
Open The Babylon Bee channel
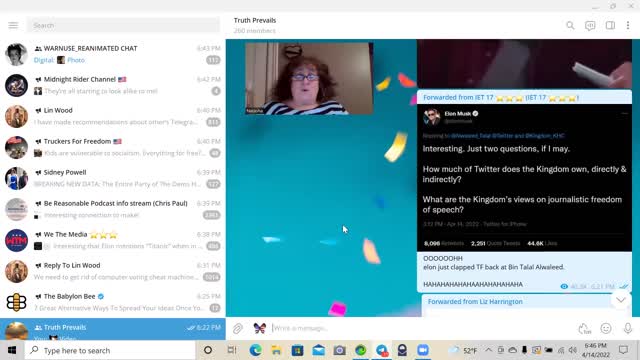[113, 302]
